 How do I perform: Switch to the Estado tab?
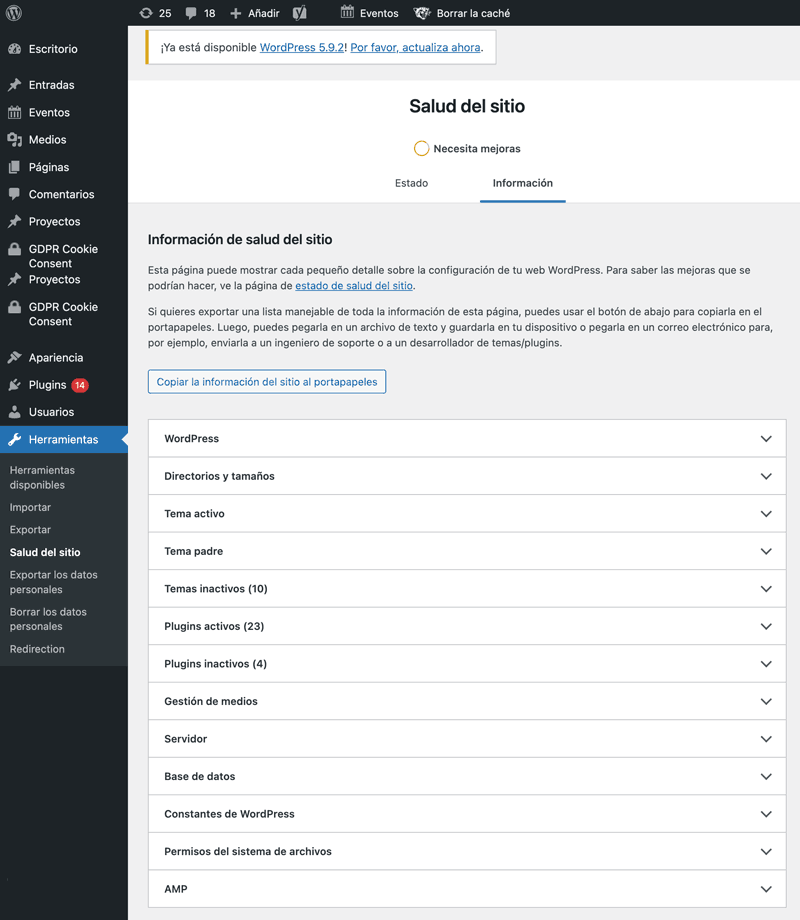pyautogui.click(x=411, y=183)
